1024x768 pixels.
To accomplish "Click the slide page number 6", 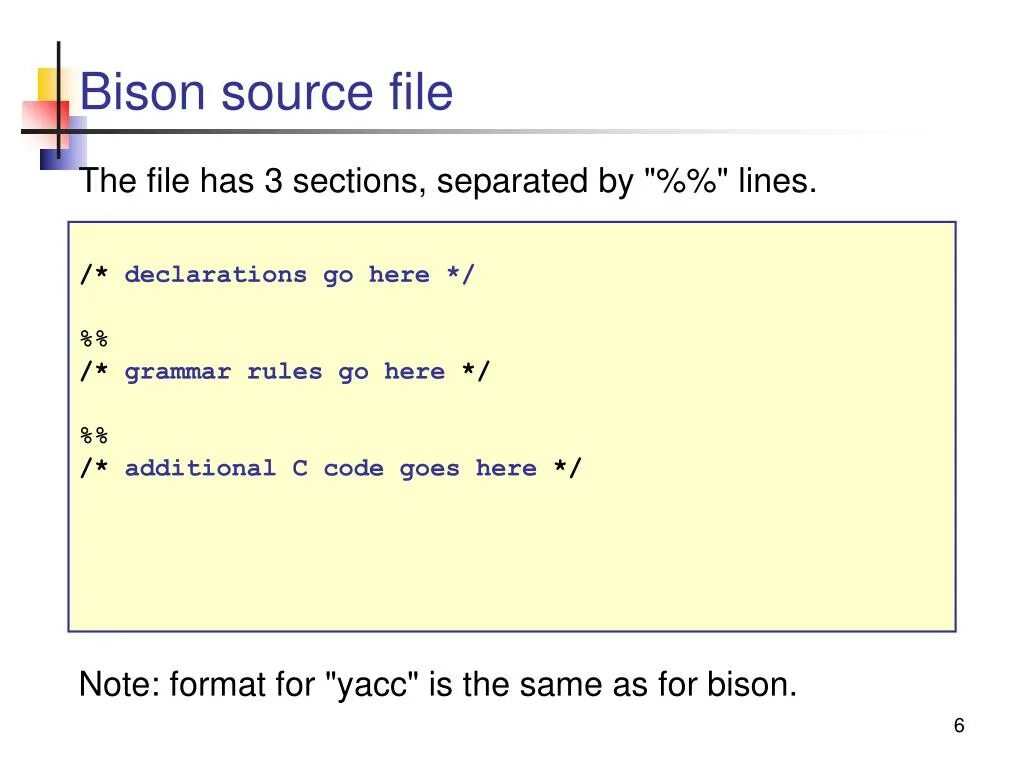I will (x=959, y=726).
